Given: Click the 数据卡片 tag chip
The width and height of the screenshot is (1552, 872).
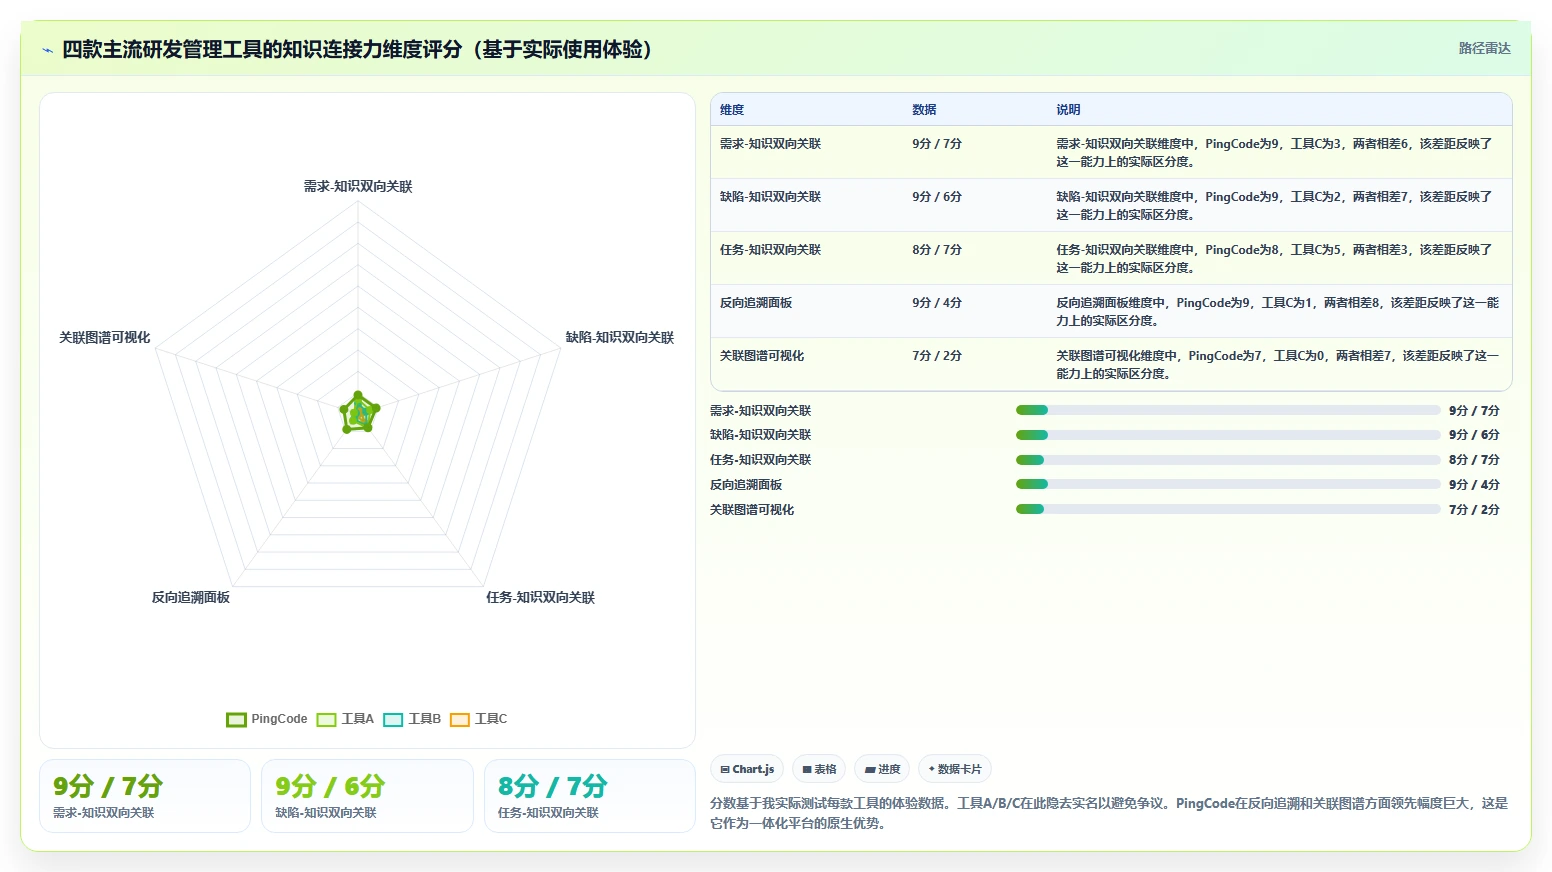Looking at the screenshot, I should (955, 769).
